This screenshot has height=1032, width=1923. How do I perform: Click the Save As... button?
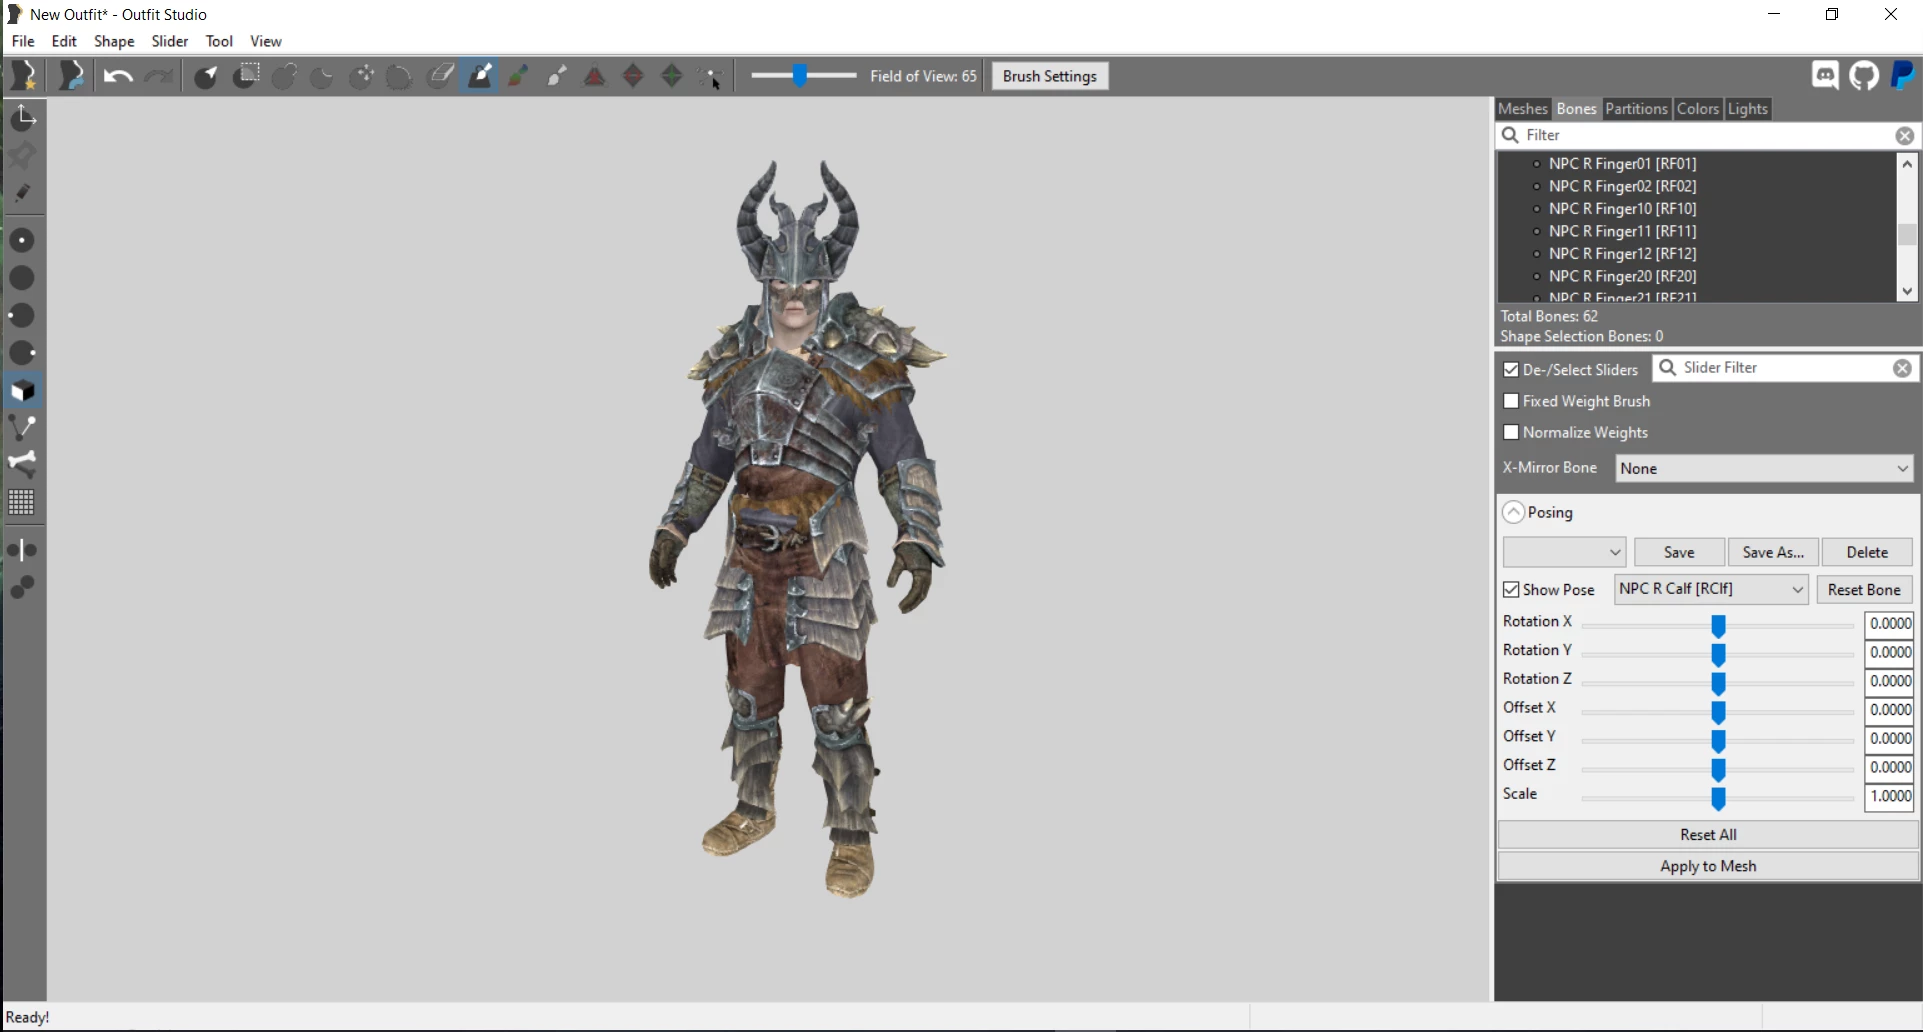click(1773, 552)
